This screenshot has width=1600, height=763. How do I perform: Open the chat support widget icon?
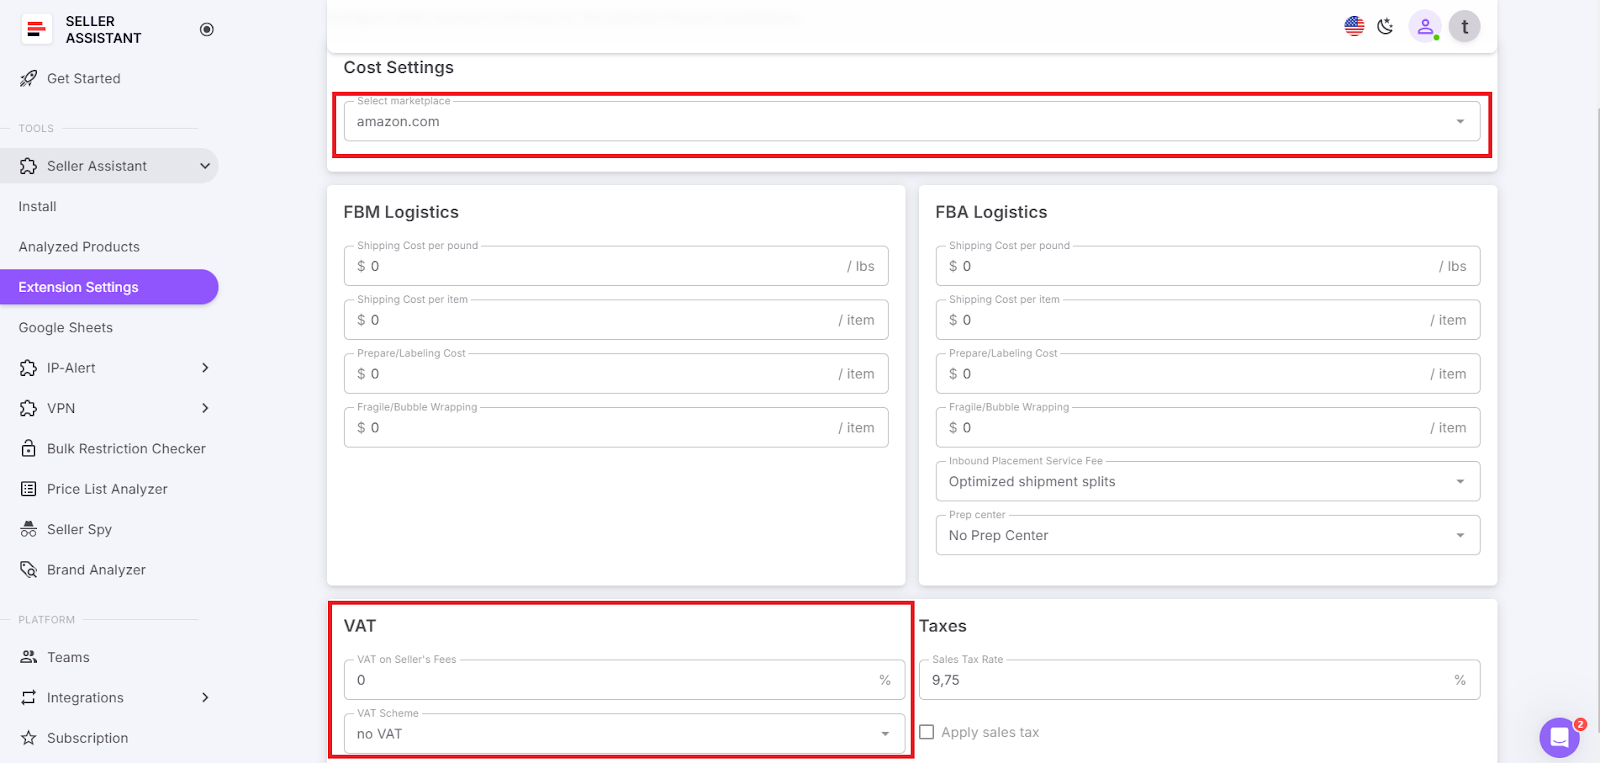pos(1559,738)
